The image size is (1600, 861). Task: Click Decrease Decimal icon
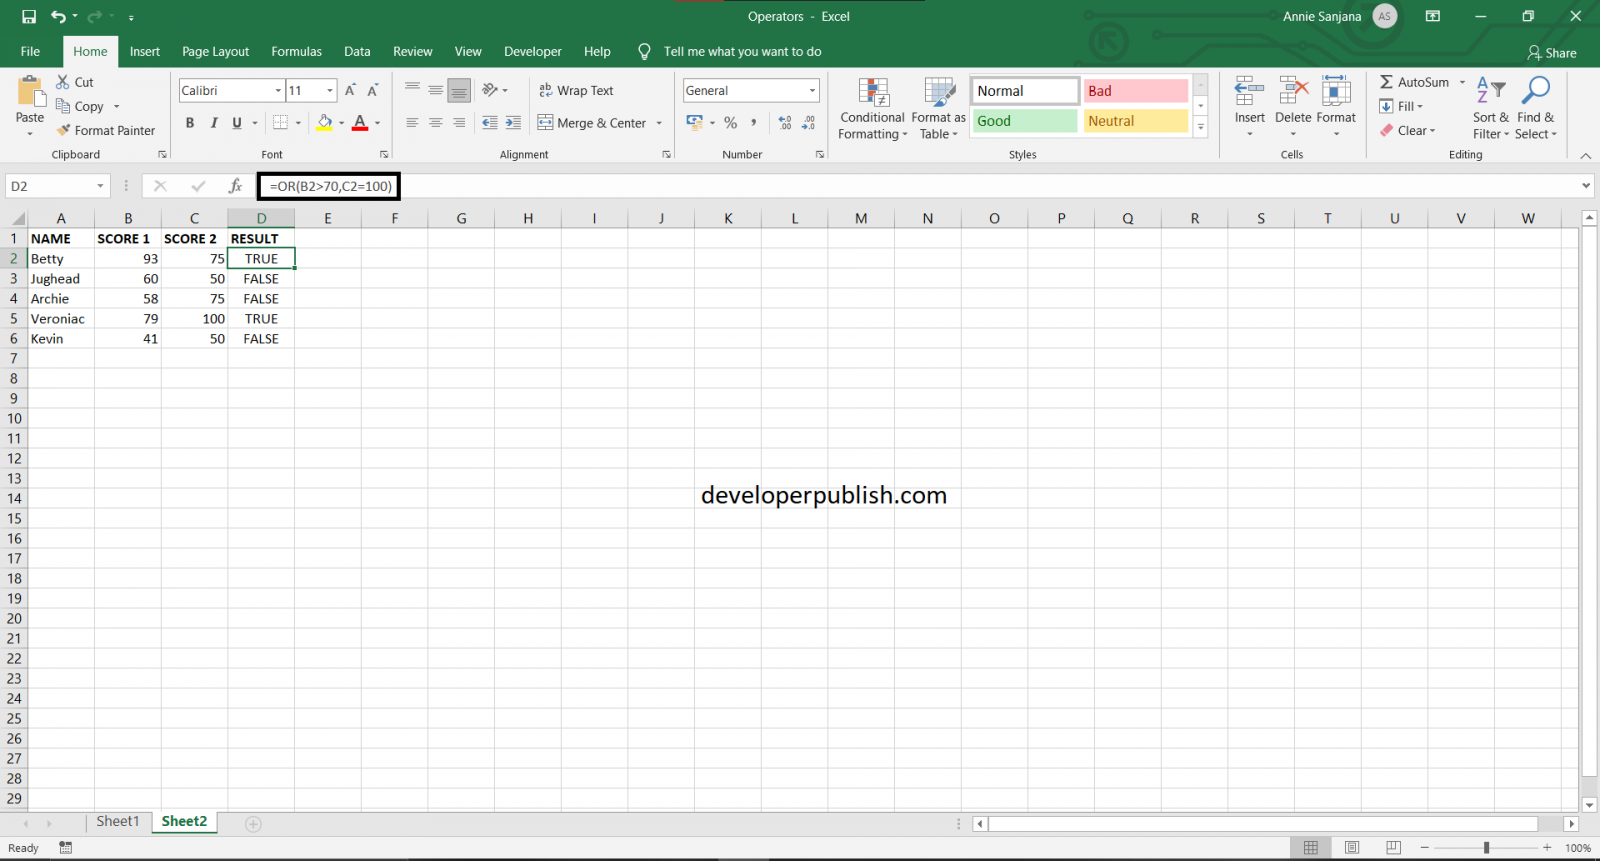[x=808, y=122]
